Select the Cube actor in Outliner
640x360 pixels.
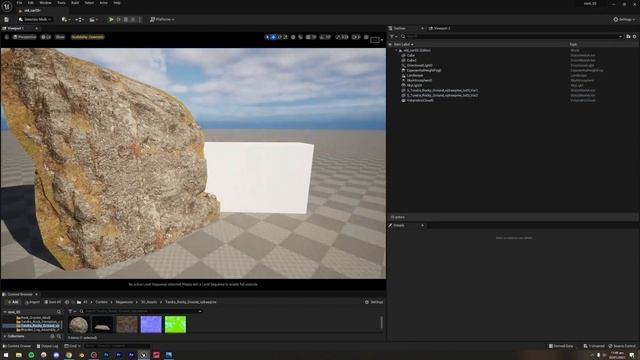[411, 56]
